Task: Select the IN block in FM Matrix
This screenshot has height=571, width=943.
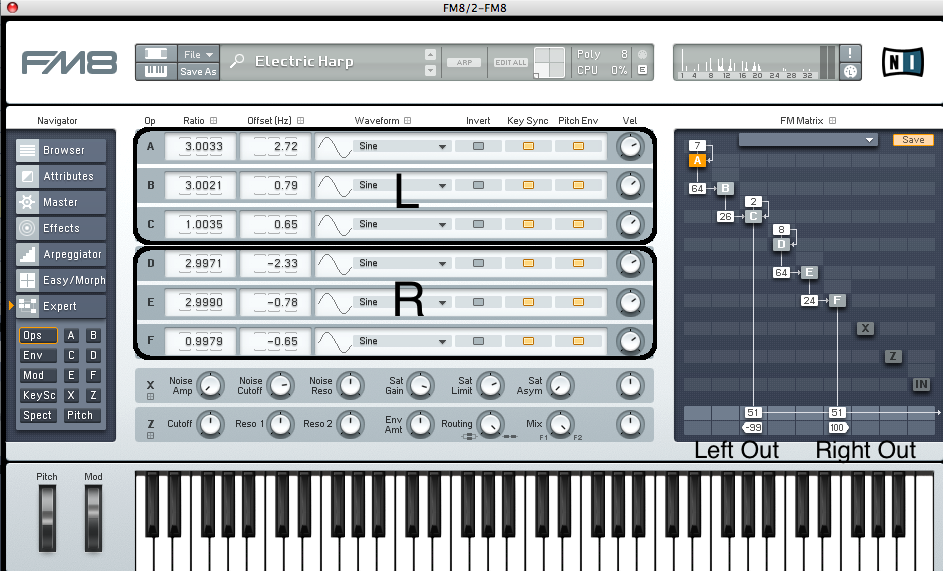Action: pos(921,384)
